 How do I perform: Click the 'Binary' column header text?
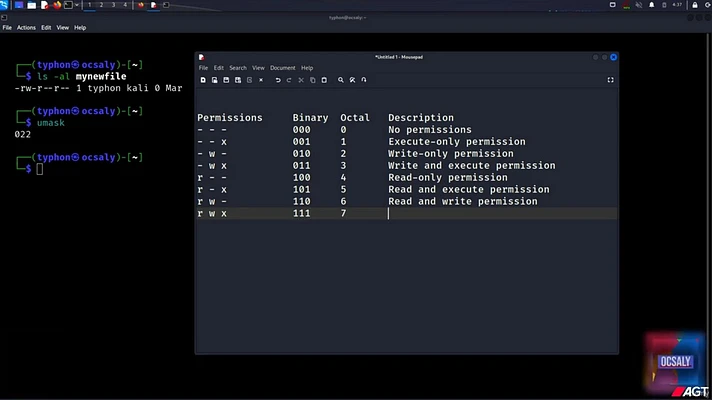310,118
